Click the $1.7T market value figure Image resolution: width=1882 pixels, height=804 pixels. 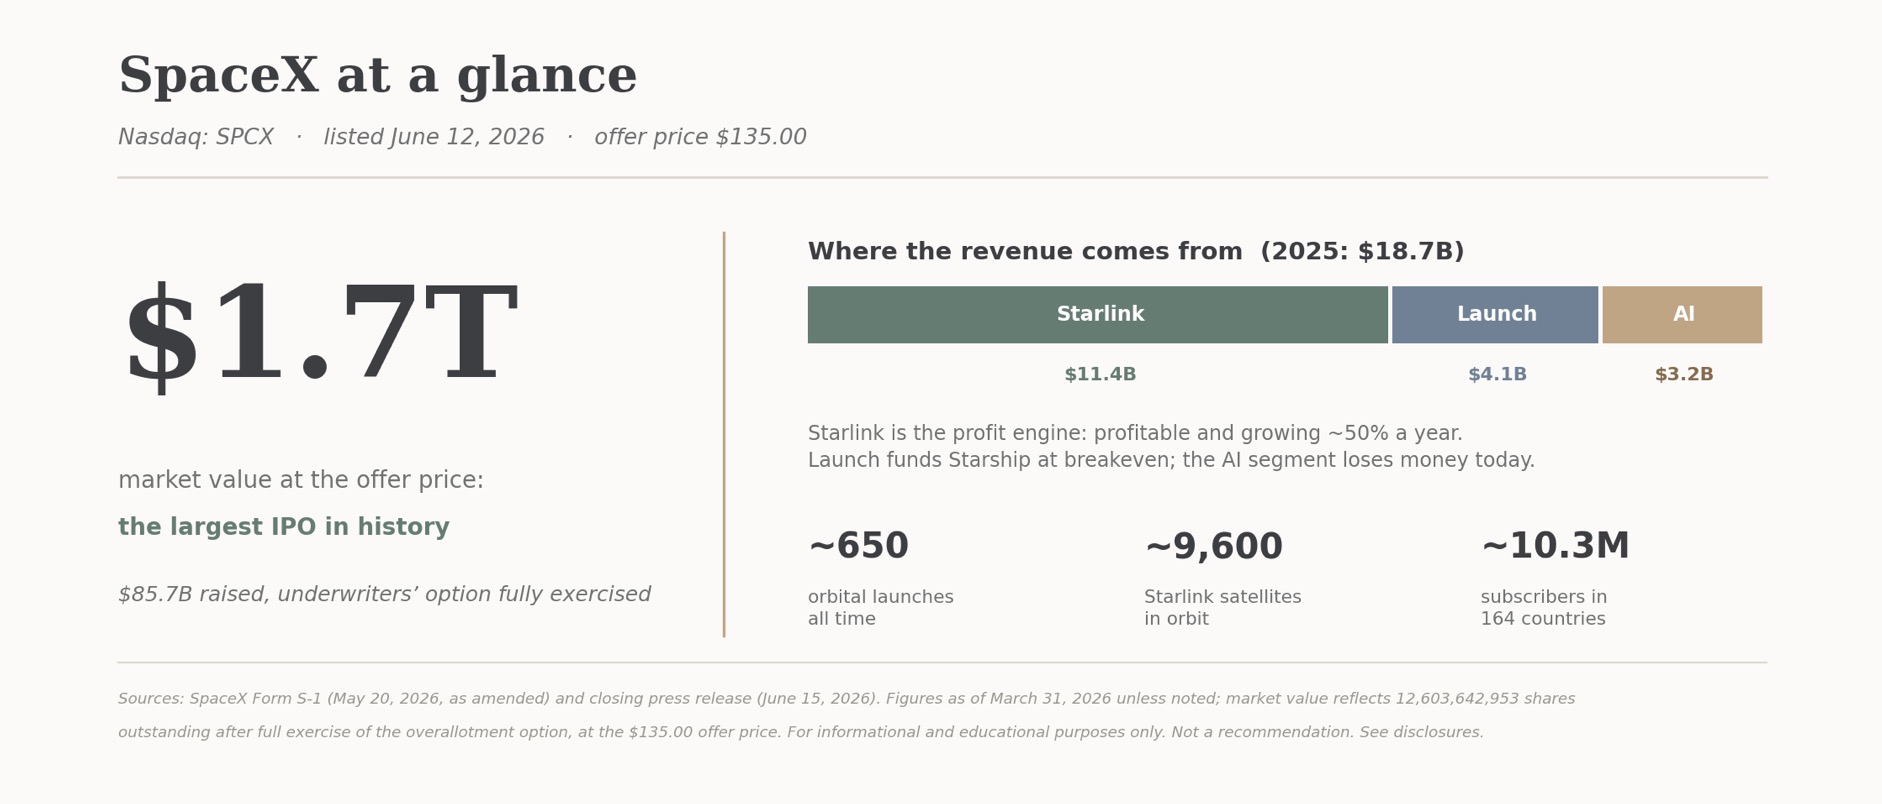pyautogui.click(x=320, y=337)
